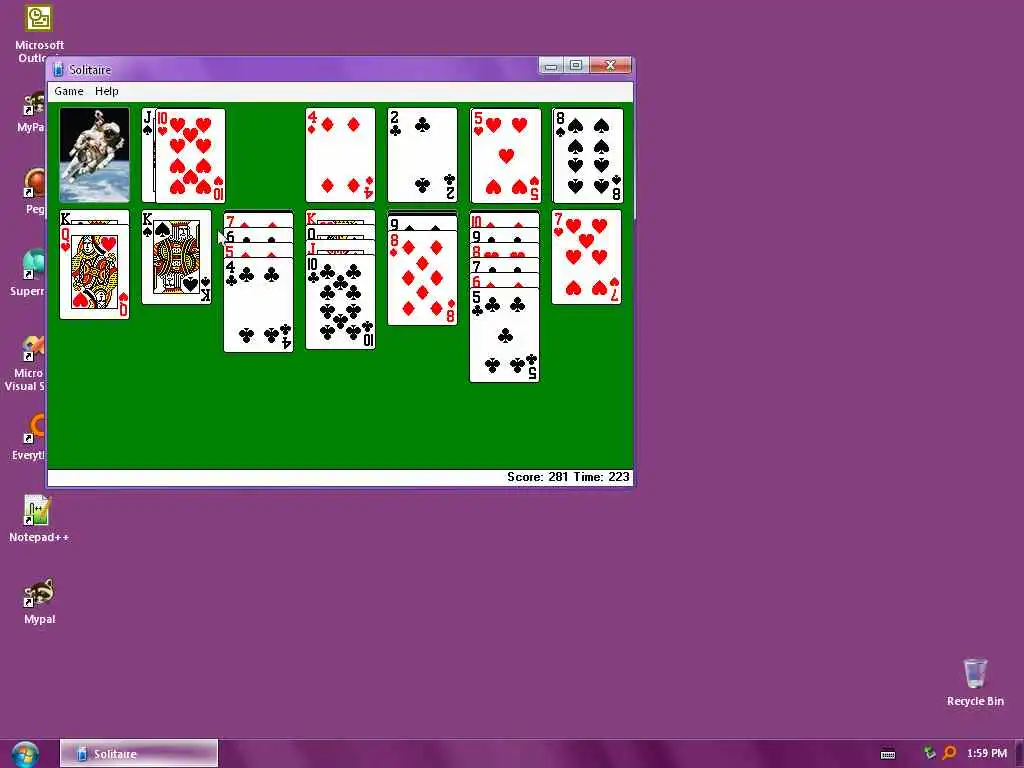Screen dimensions: 1024x768
Task: Click the 2 of clubs foundation pile
Action: 423,155
